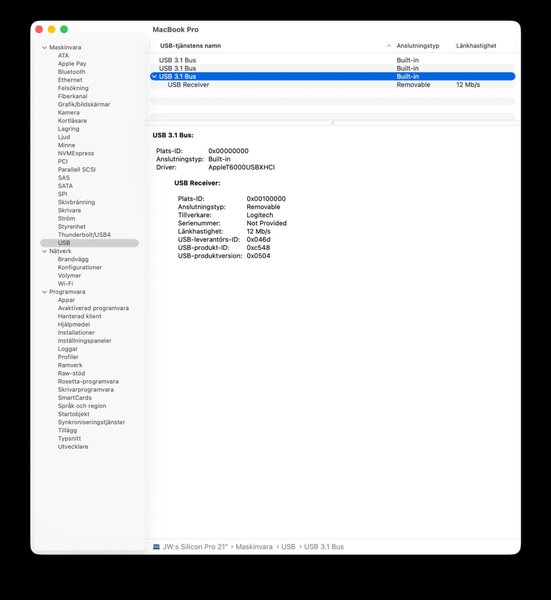Click the computer icon in the path bar
The height and width of the screenshot is (600, 551).
tap(156, 547)
